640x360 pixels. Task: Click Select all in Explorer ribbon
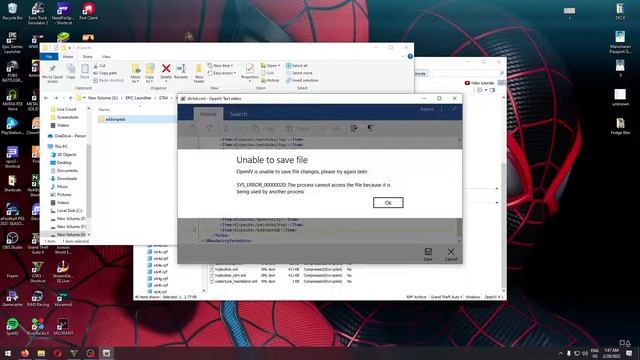pyautogui.click(x=297, y=66)
